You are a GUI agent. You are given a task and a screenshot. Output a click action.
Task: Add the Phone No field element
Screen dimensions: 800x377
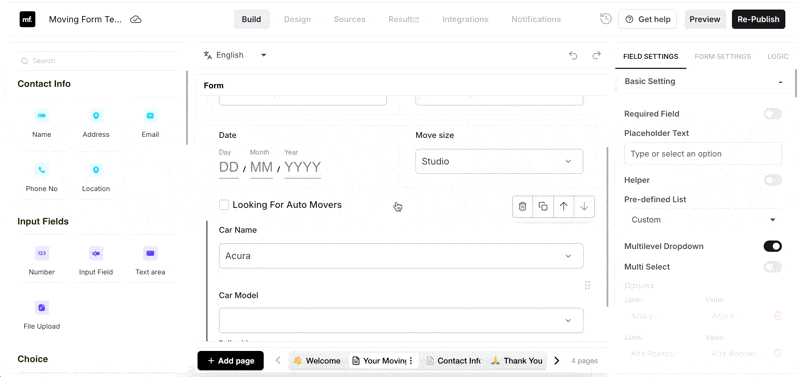42,177
